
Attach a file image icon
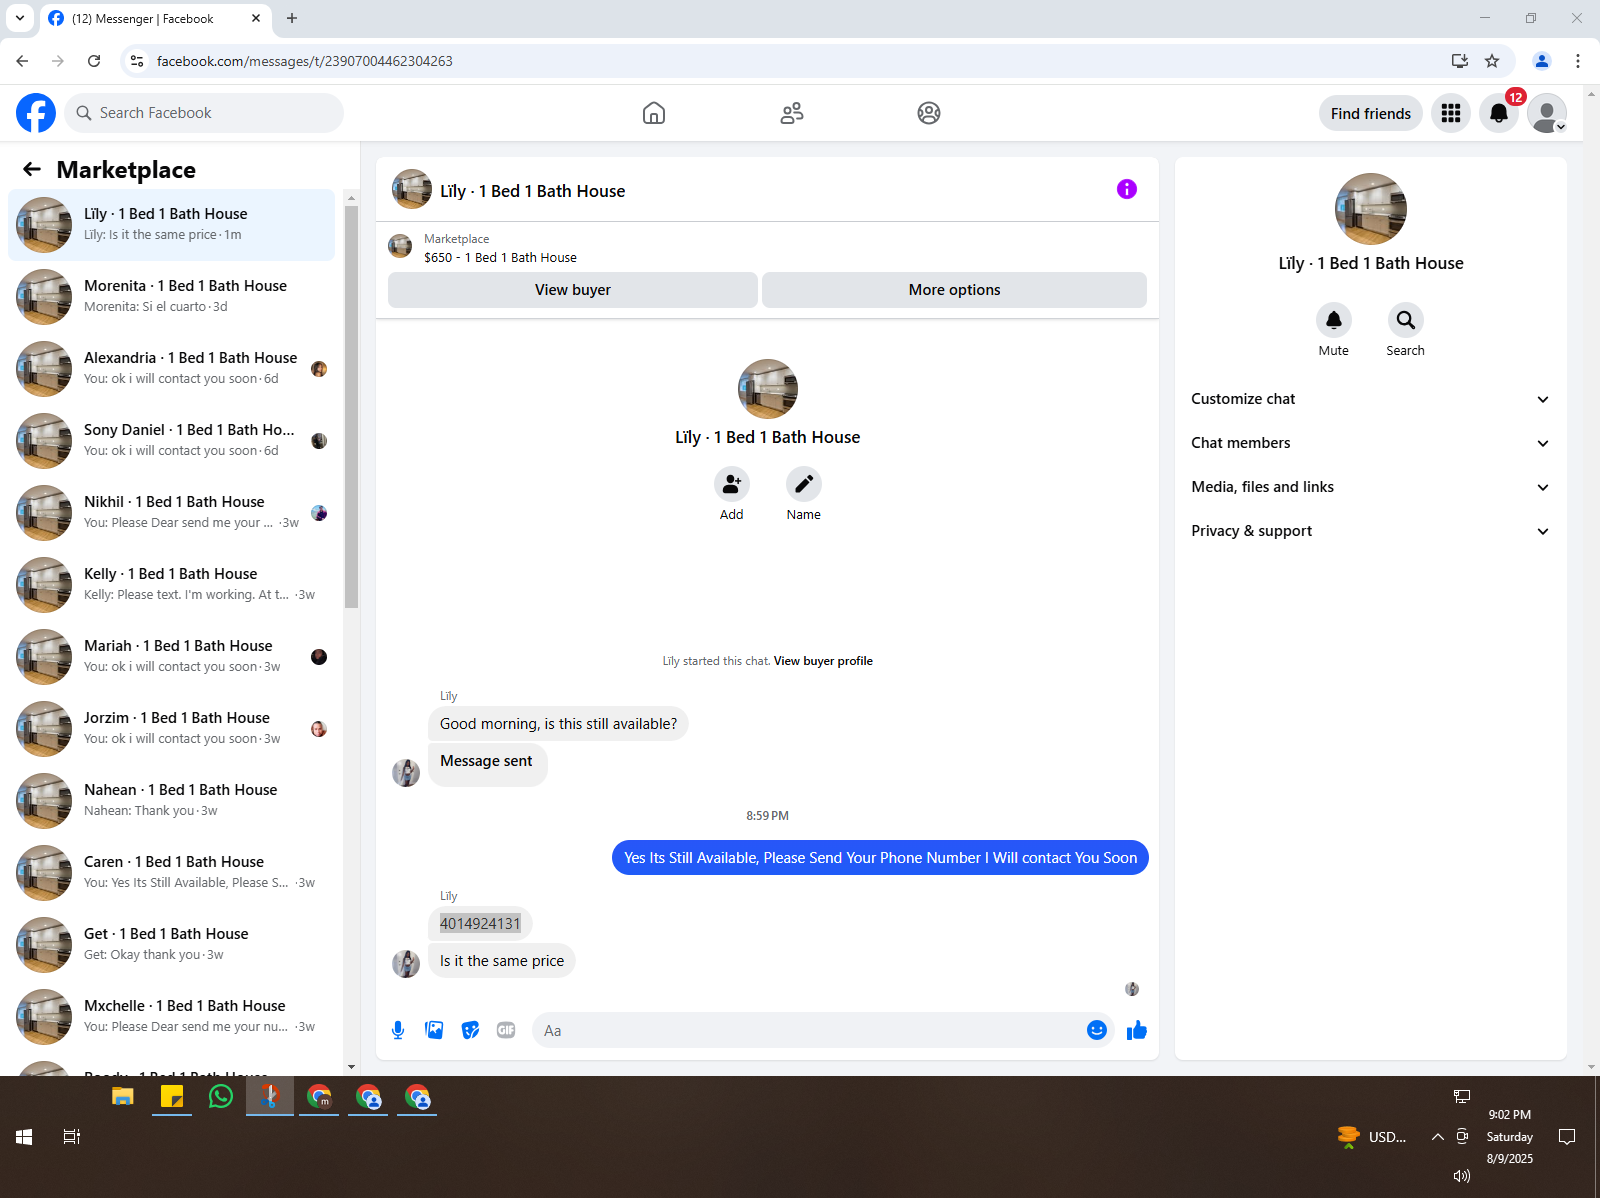[x=434, y=1030]
